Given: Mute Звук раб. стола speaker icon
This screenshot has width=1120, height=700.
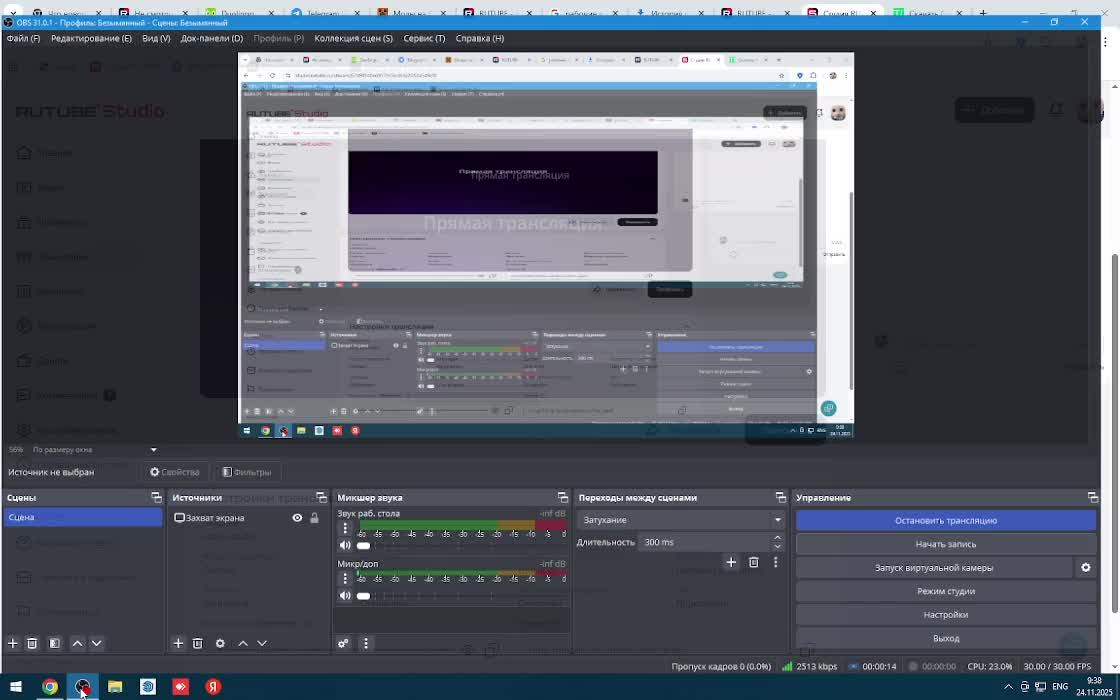Looking at the screenshot, I should [345, 546].
